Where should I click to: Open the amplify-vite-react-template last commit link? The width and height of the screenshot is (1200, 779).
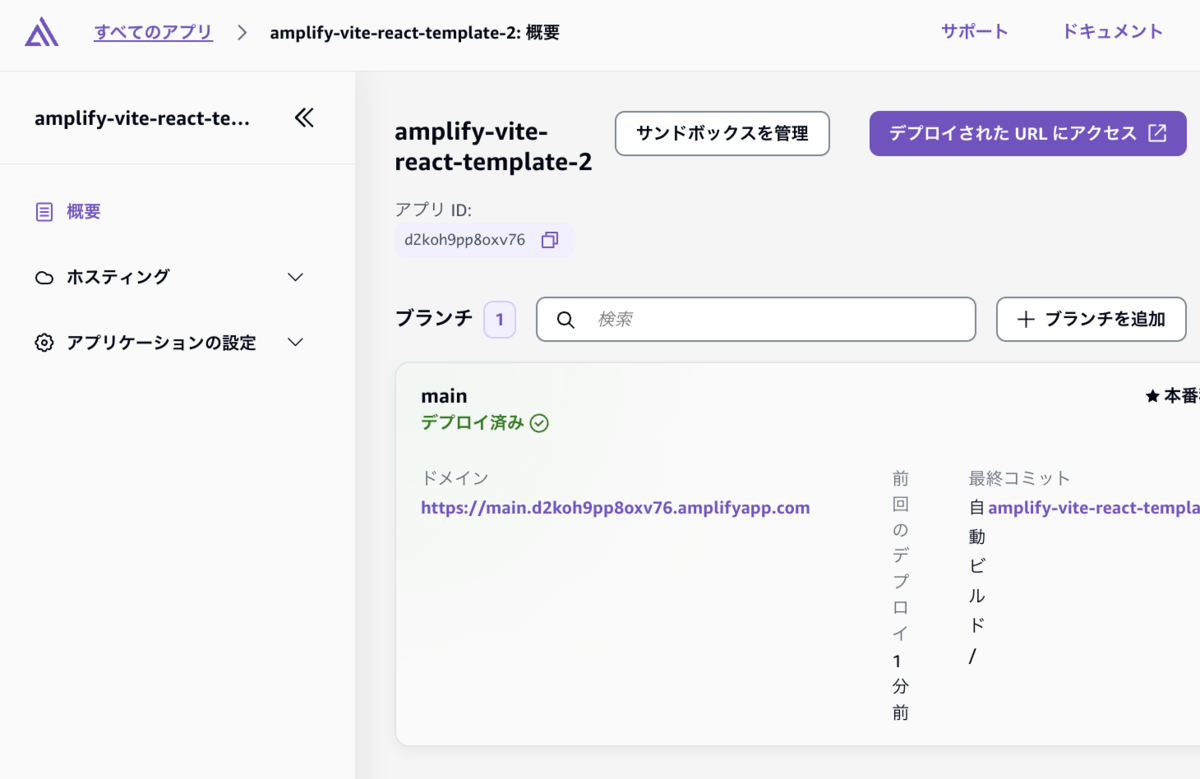click(x=1093, y=508)
